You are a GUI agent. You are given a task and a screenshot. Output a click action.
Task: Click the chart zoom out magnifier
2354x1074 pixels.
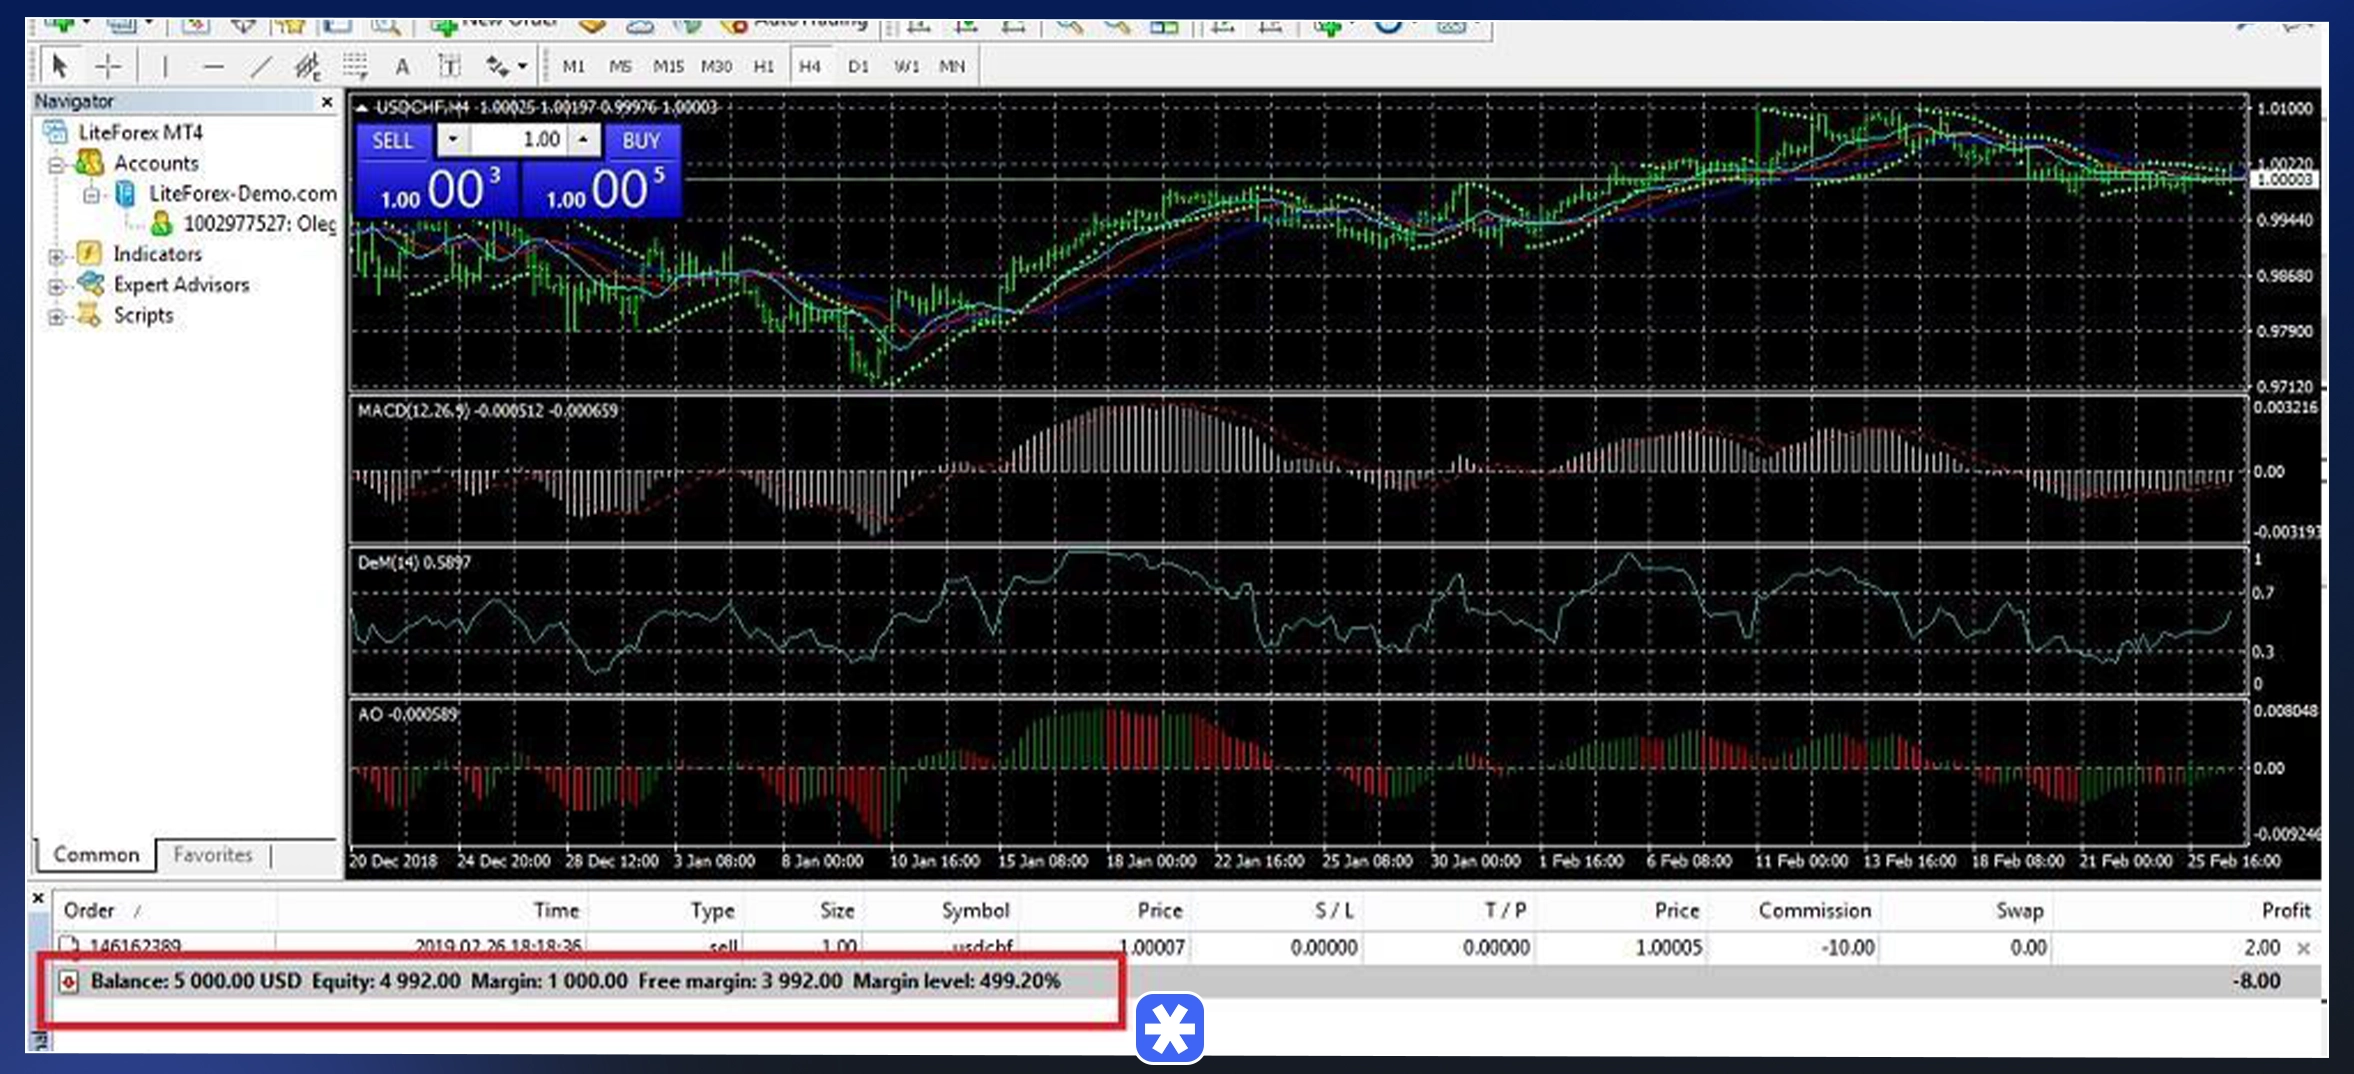click(x=1116, y=26)
